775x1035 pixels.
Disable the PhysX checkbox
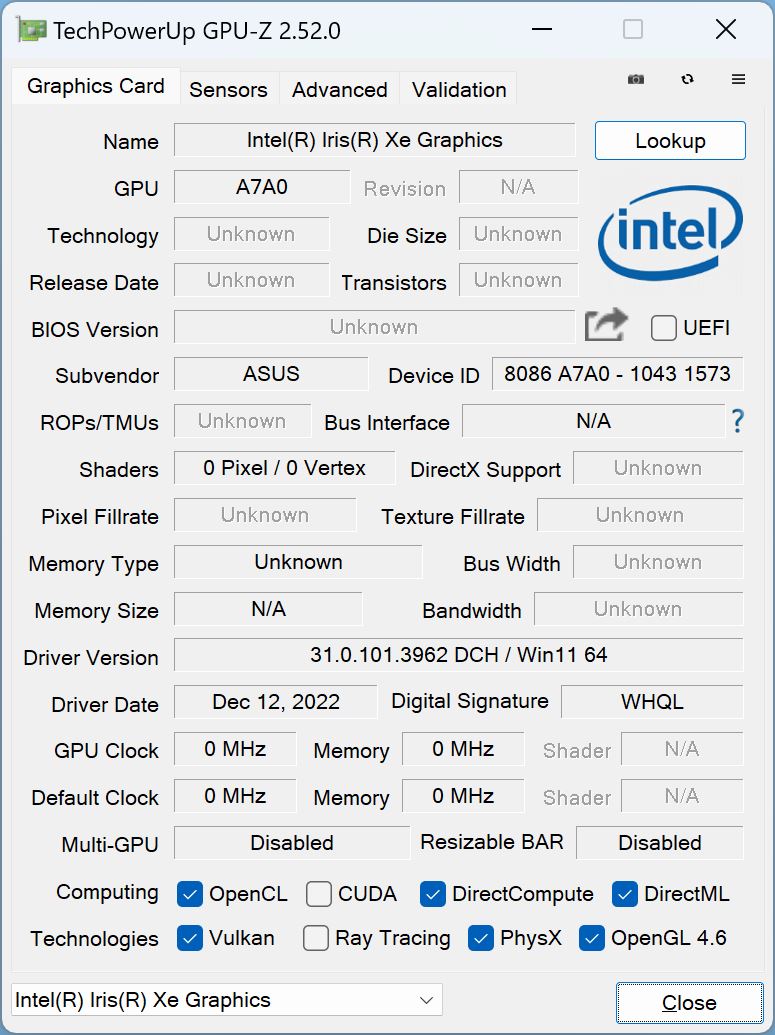point(481,938)
